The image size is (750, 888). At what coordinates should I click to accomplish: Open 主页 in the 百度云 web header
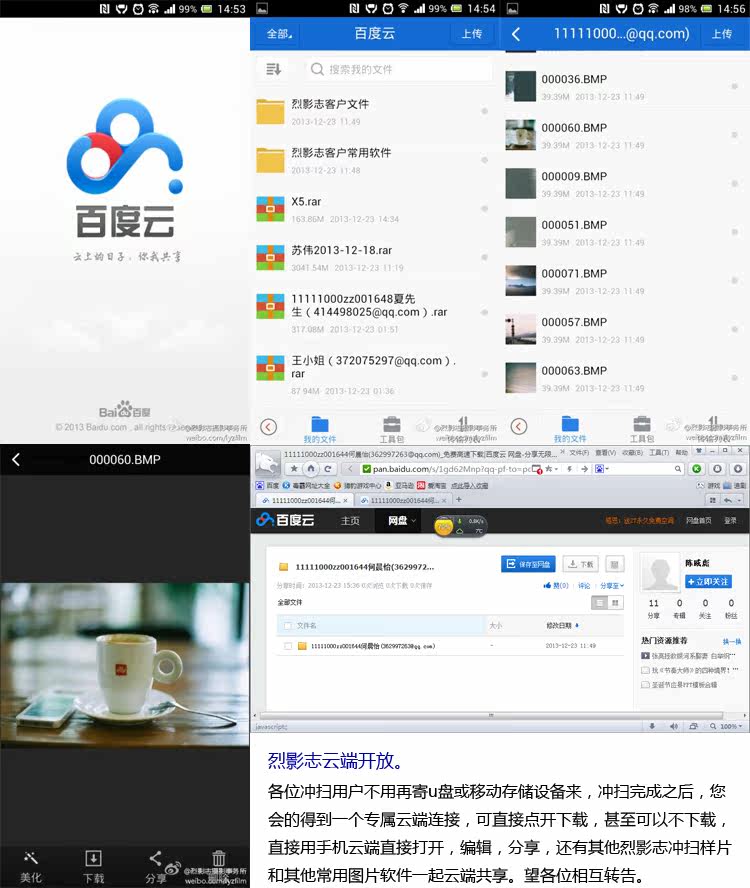(x=350, y=520)
